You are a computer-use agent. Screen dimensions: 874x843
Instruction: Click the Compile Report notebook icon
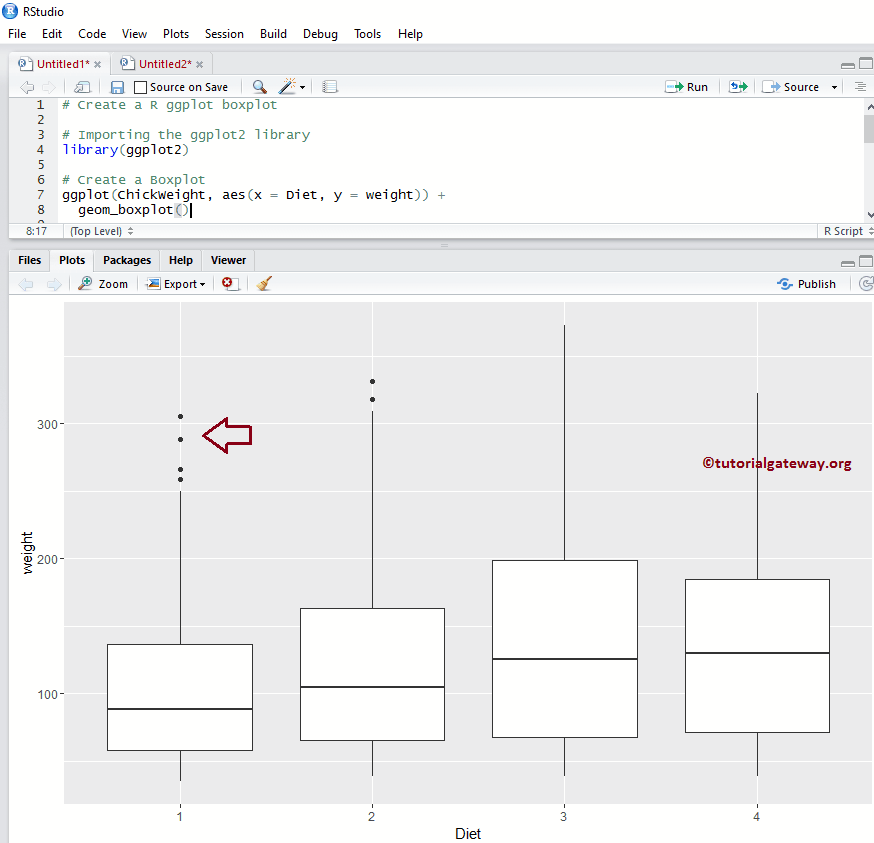[x=330, y=86]
